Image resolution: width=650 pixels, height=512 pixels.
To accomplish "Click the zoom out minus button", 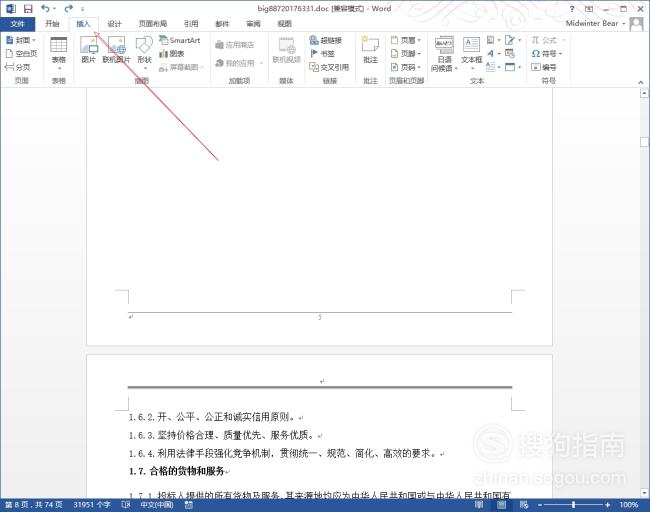I will click(540, 505).
